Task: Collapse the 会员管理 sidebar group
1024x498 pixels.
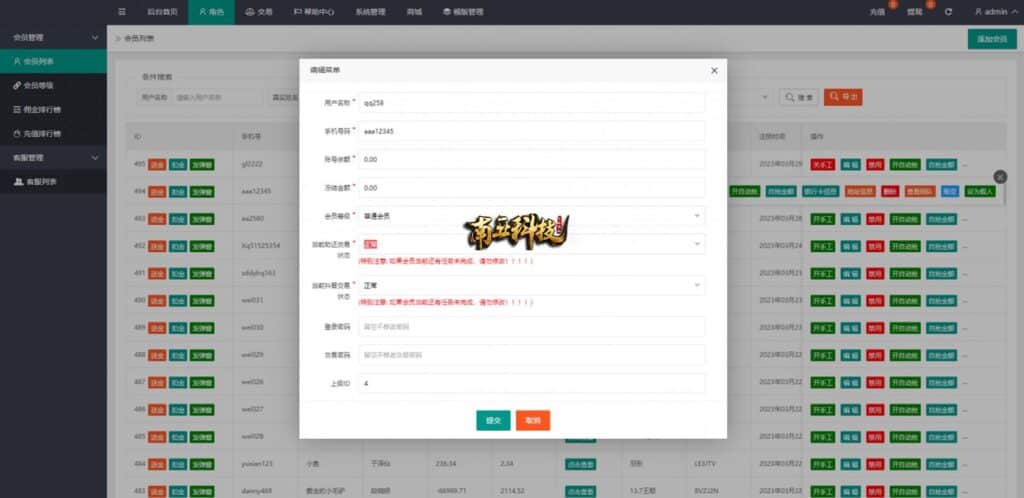Action: [x=53, y=38]
